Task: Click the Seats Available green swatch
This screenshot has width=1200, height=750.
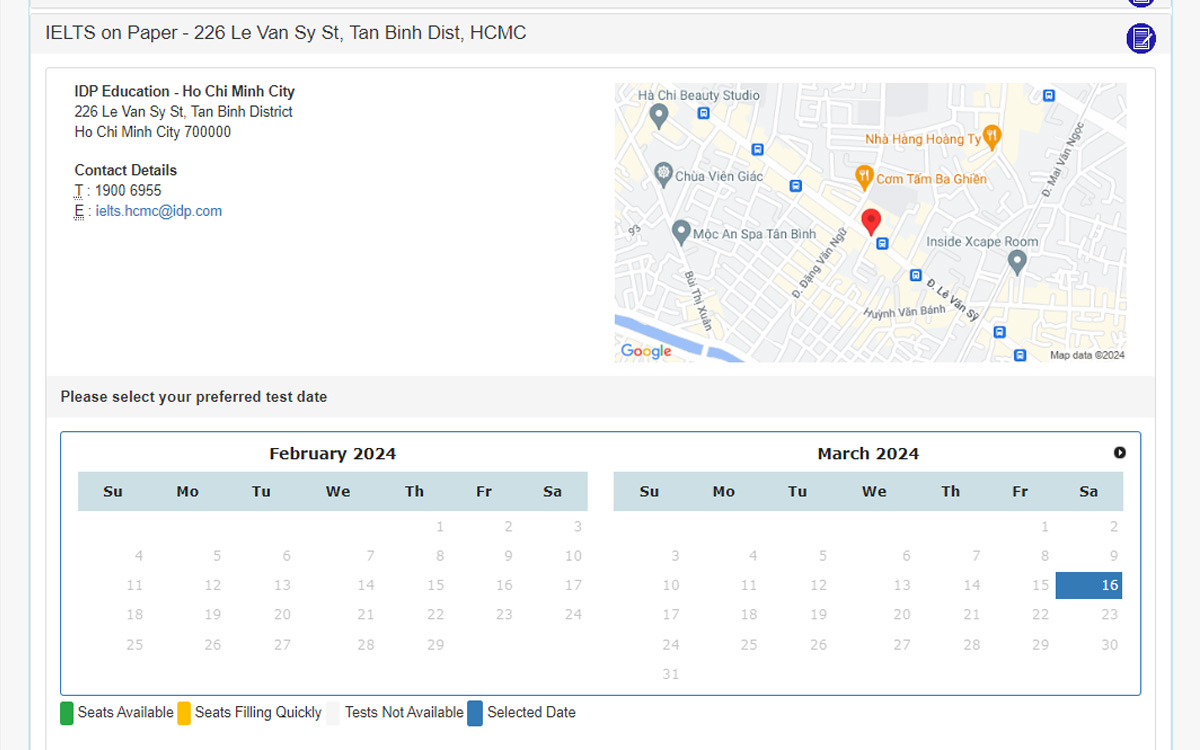Action: 67,713
